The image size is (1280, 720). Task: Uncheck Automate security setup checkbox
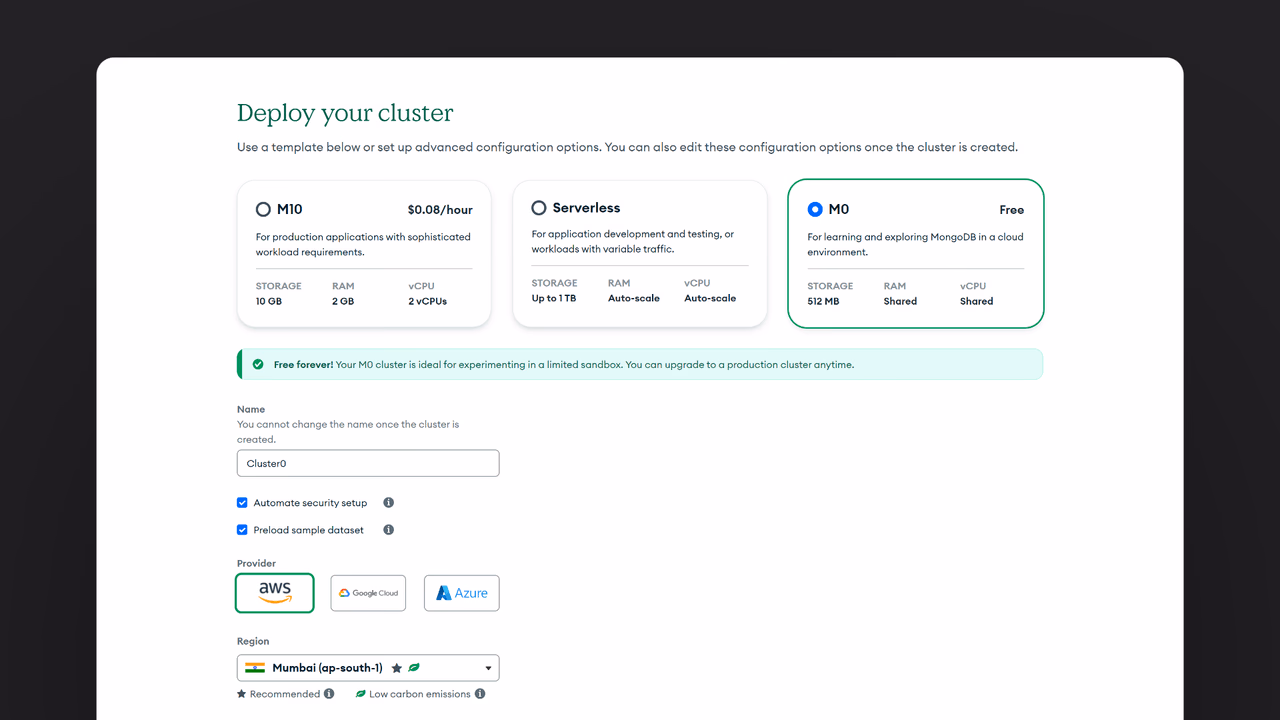tap(242, 503)
